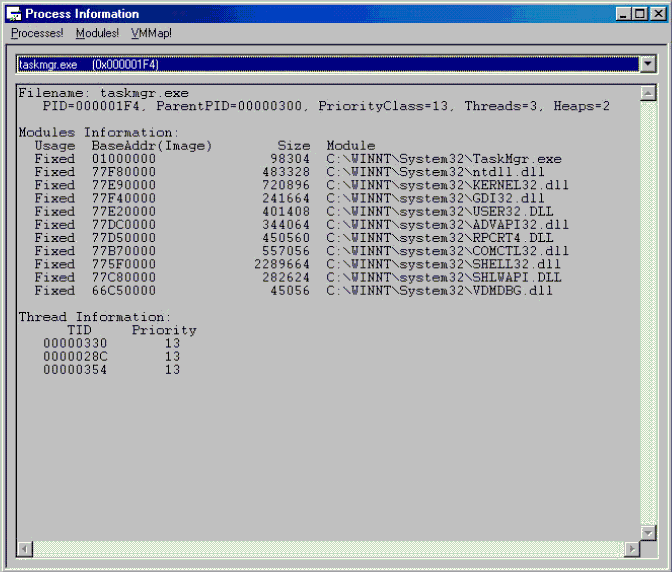The image size is (672, 572).
Task: Click the GDI32.dll module path
Action: click(435, 198)
